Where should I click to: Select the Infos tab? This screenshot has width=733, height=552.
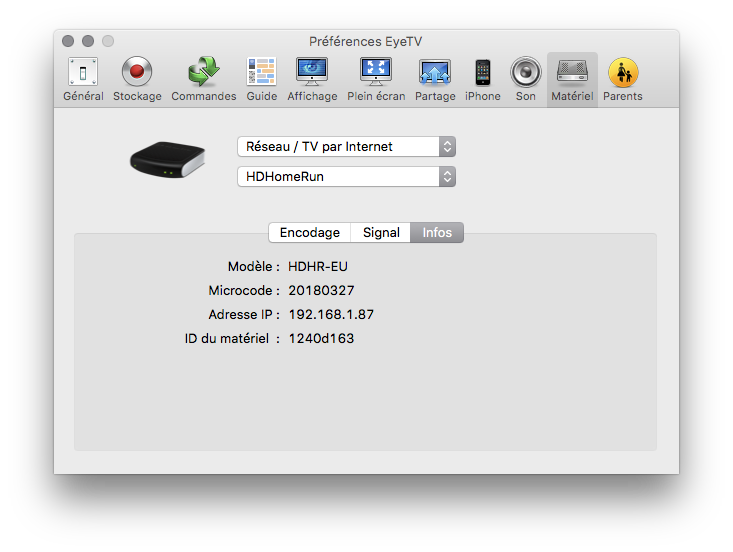tap(437, 232)
